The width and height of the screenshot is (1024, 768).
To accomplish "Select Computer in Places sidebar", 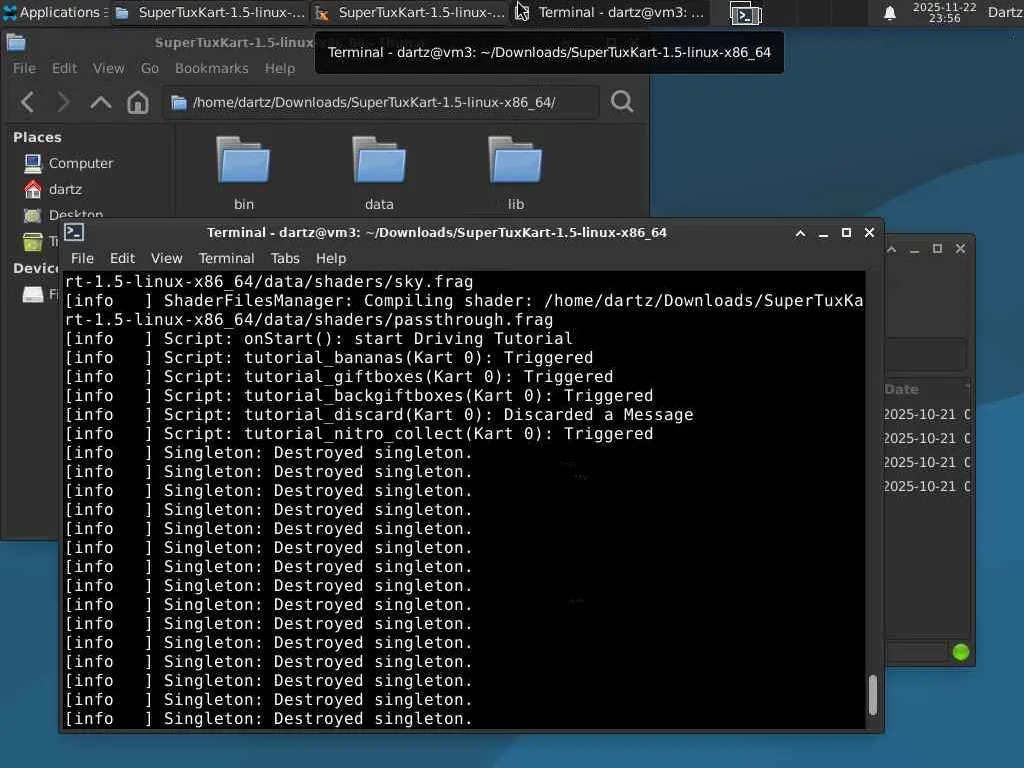I will pyautogui.click(x=68, y=163).
